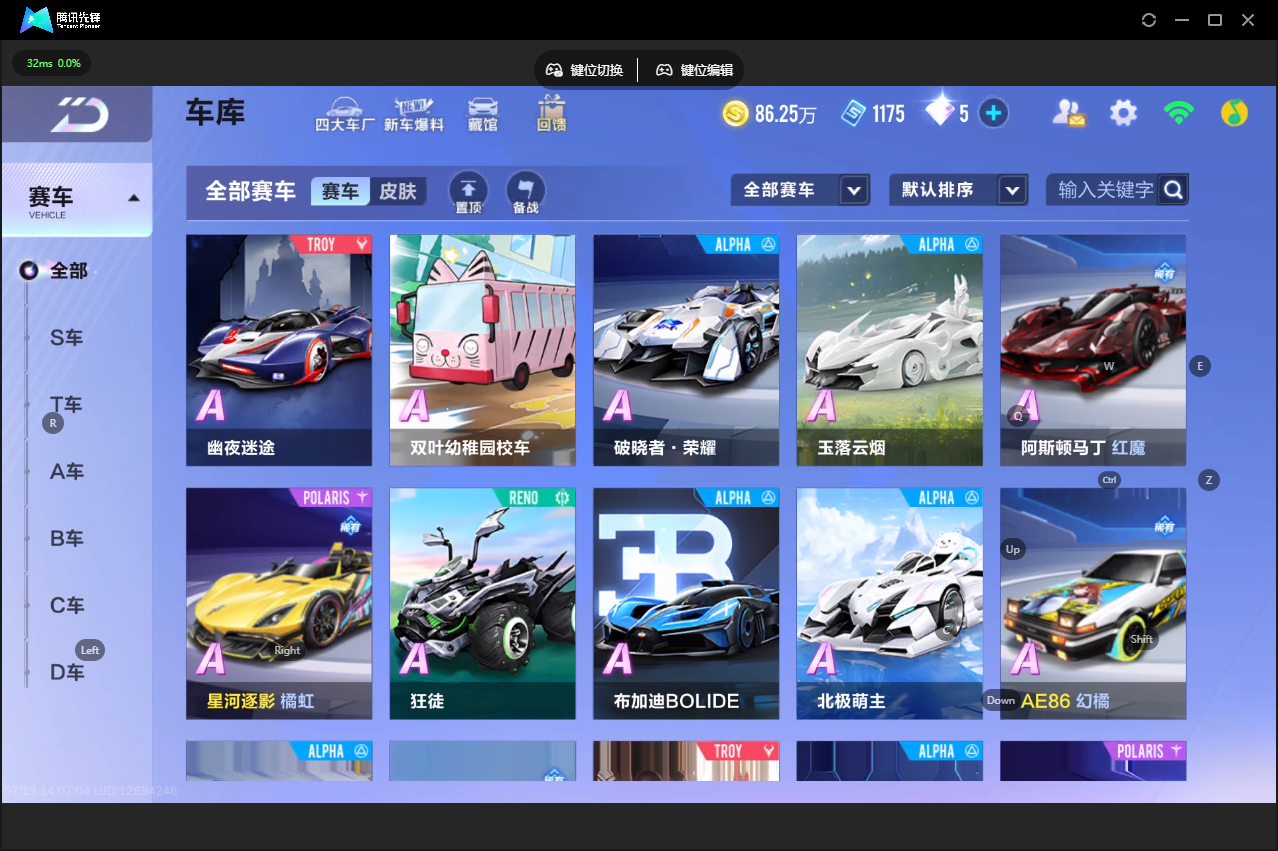Image resolution: width=1278 pixels, height=851 pixels.
Task: Open the settings gear
Action: (1124, 113)
